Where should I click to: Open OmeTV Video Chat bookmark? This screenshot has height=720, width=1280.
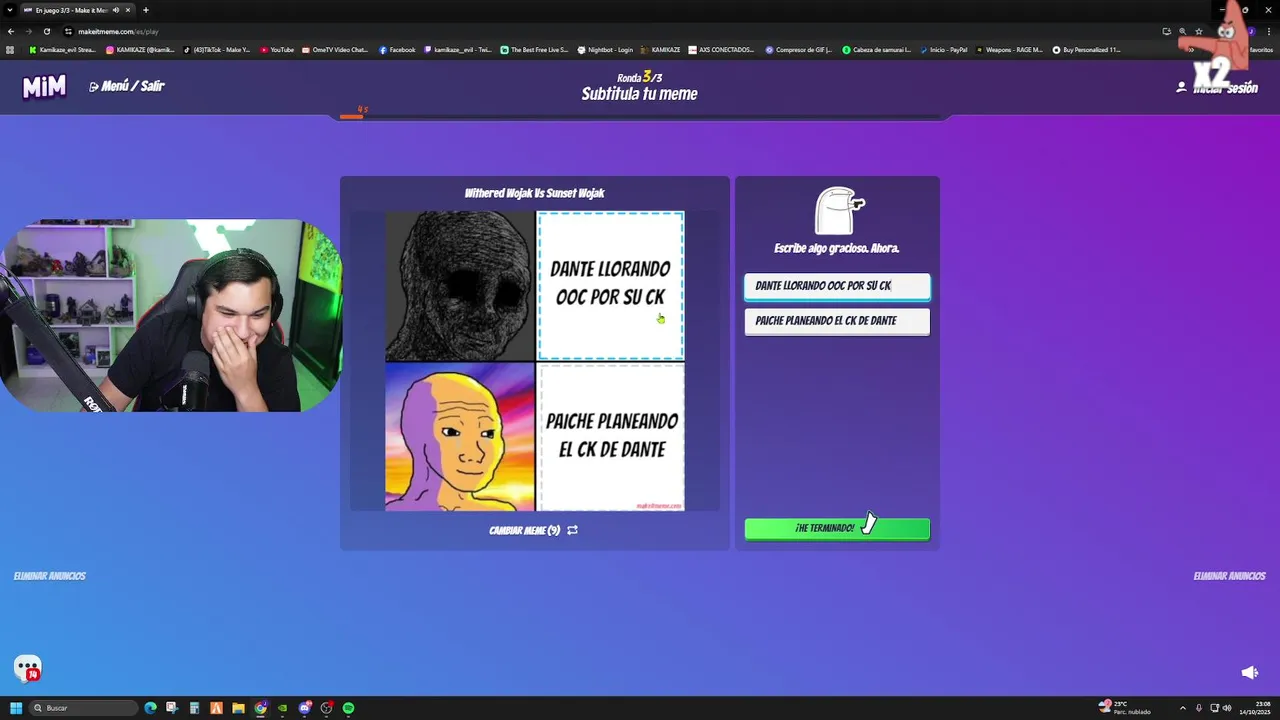click(x=335, y=50)
